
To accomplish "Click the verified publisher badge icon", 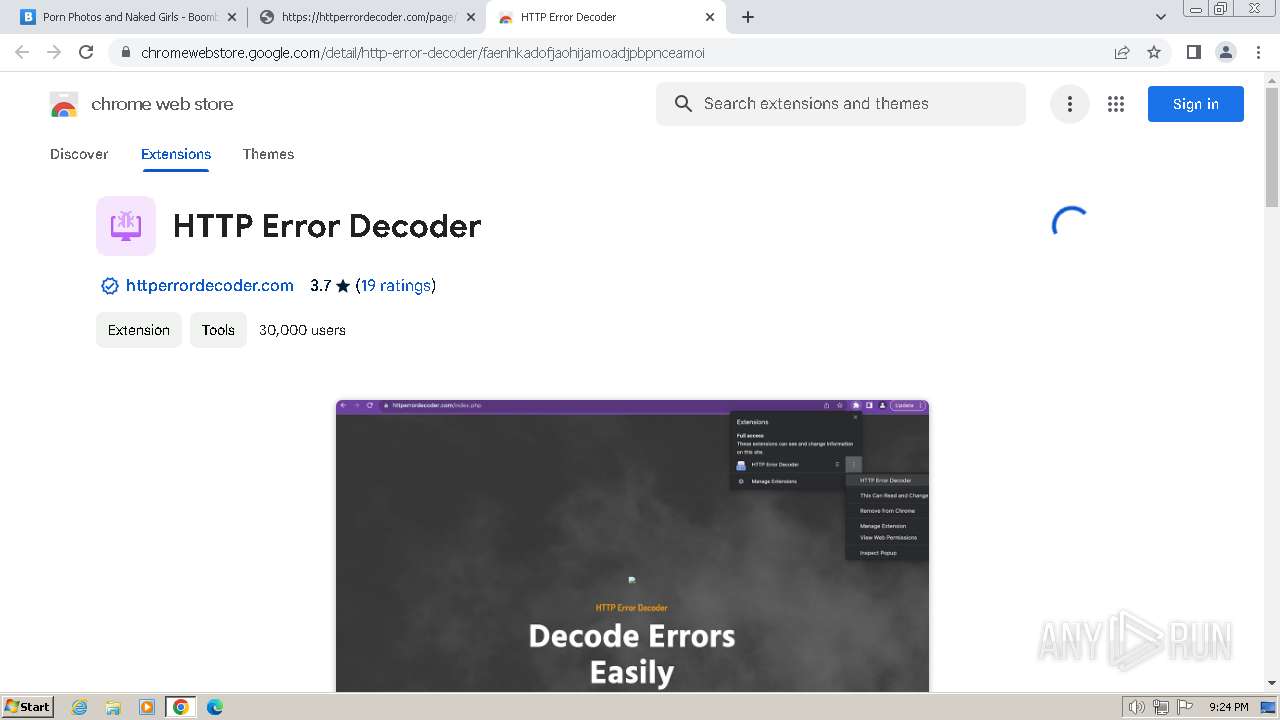I will click(110, 286).
